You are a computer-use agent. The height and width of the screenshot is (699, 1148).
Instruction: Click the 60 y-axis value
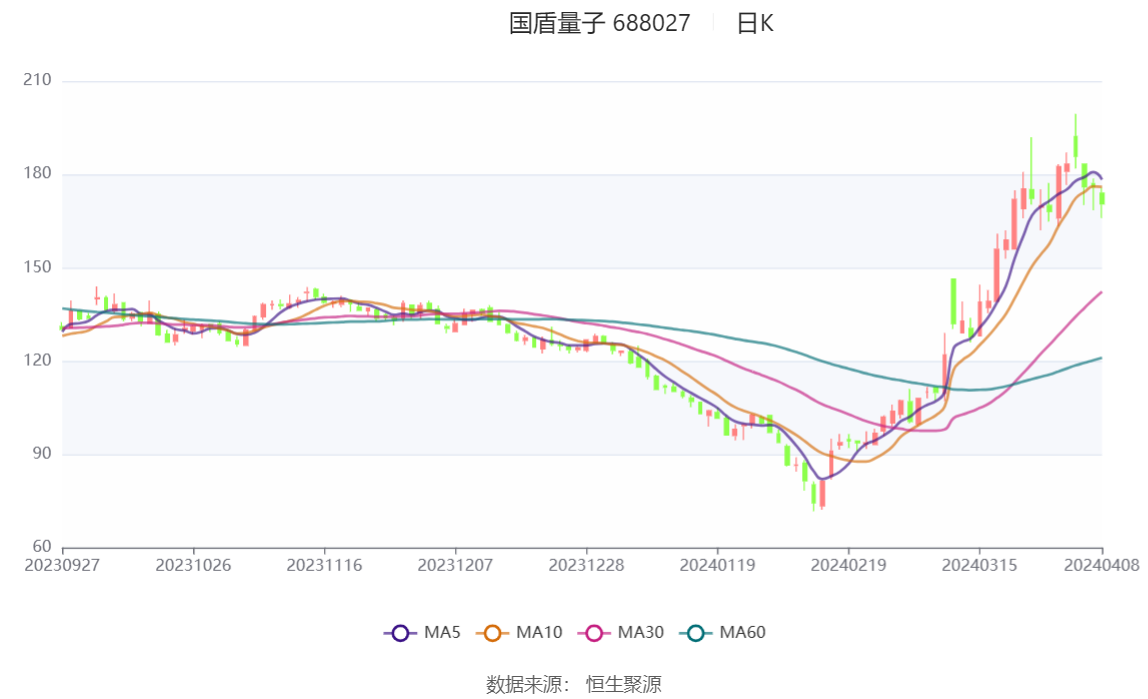point(42,547)
